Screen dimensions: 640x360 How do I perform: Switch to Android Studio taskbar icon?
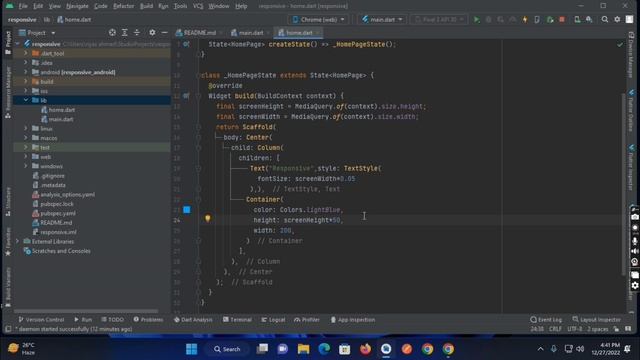point(386,349)
